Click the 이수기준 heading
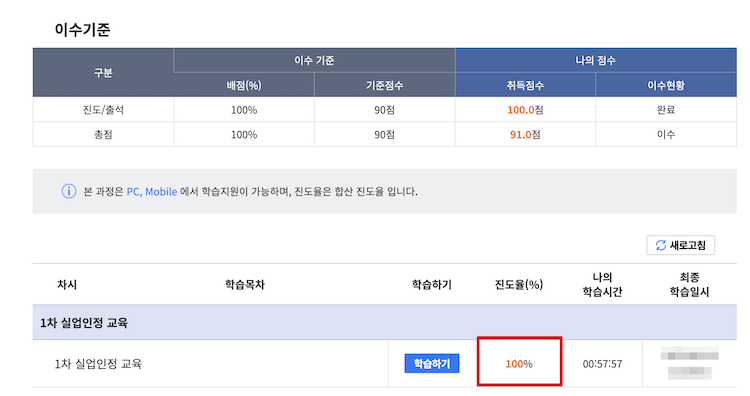Screen dimensions: 750x396 [82, 30]
